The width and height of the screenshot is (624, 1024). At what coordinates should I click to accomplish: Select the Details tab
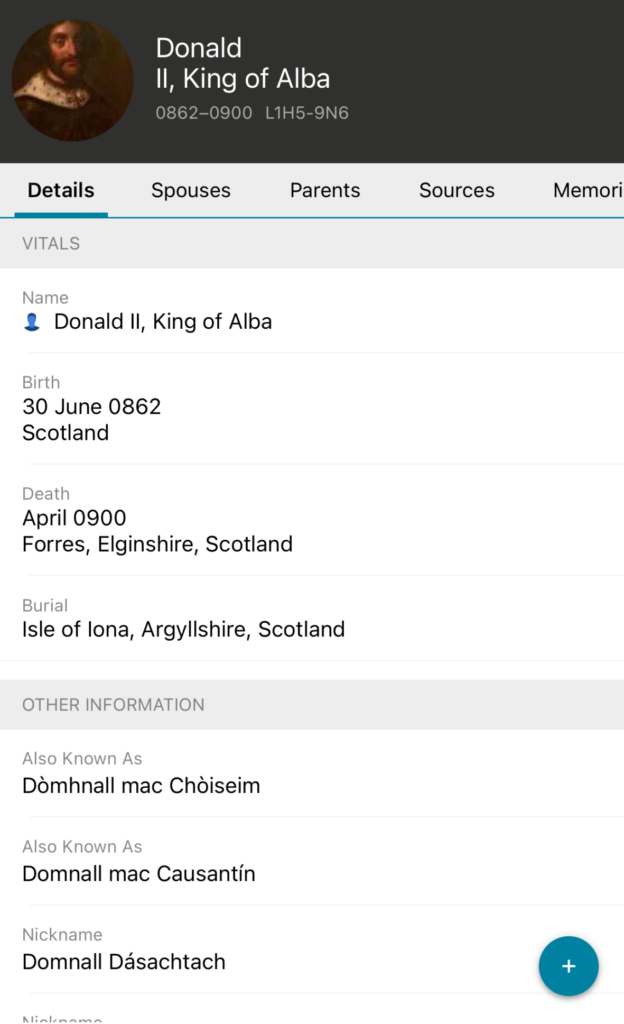61,190
